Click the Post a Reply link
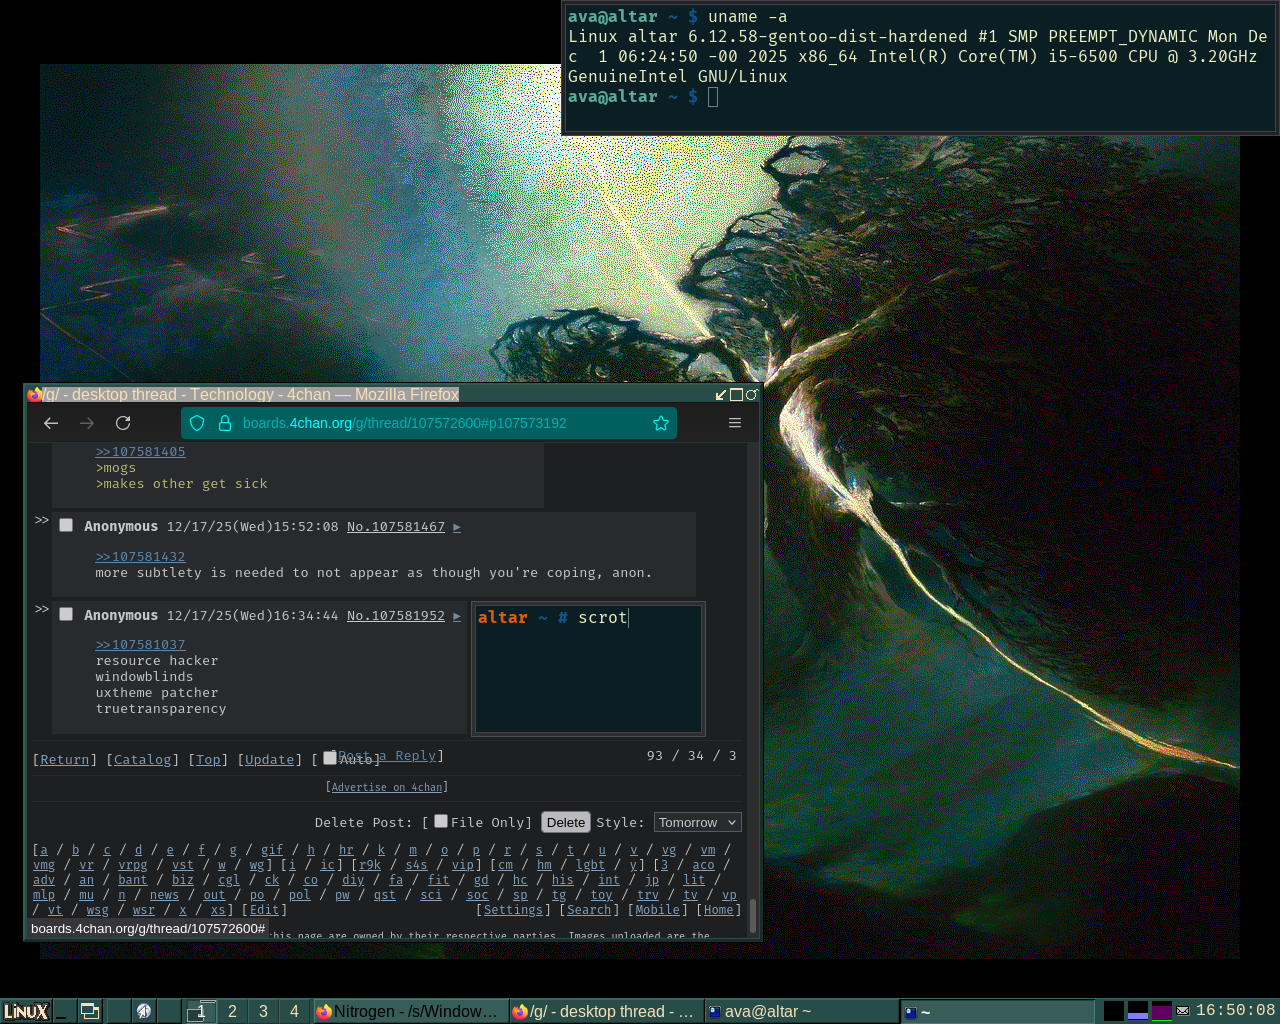 click(x=388, y=756)
